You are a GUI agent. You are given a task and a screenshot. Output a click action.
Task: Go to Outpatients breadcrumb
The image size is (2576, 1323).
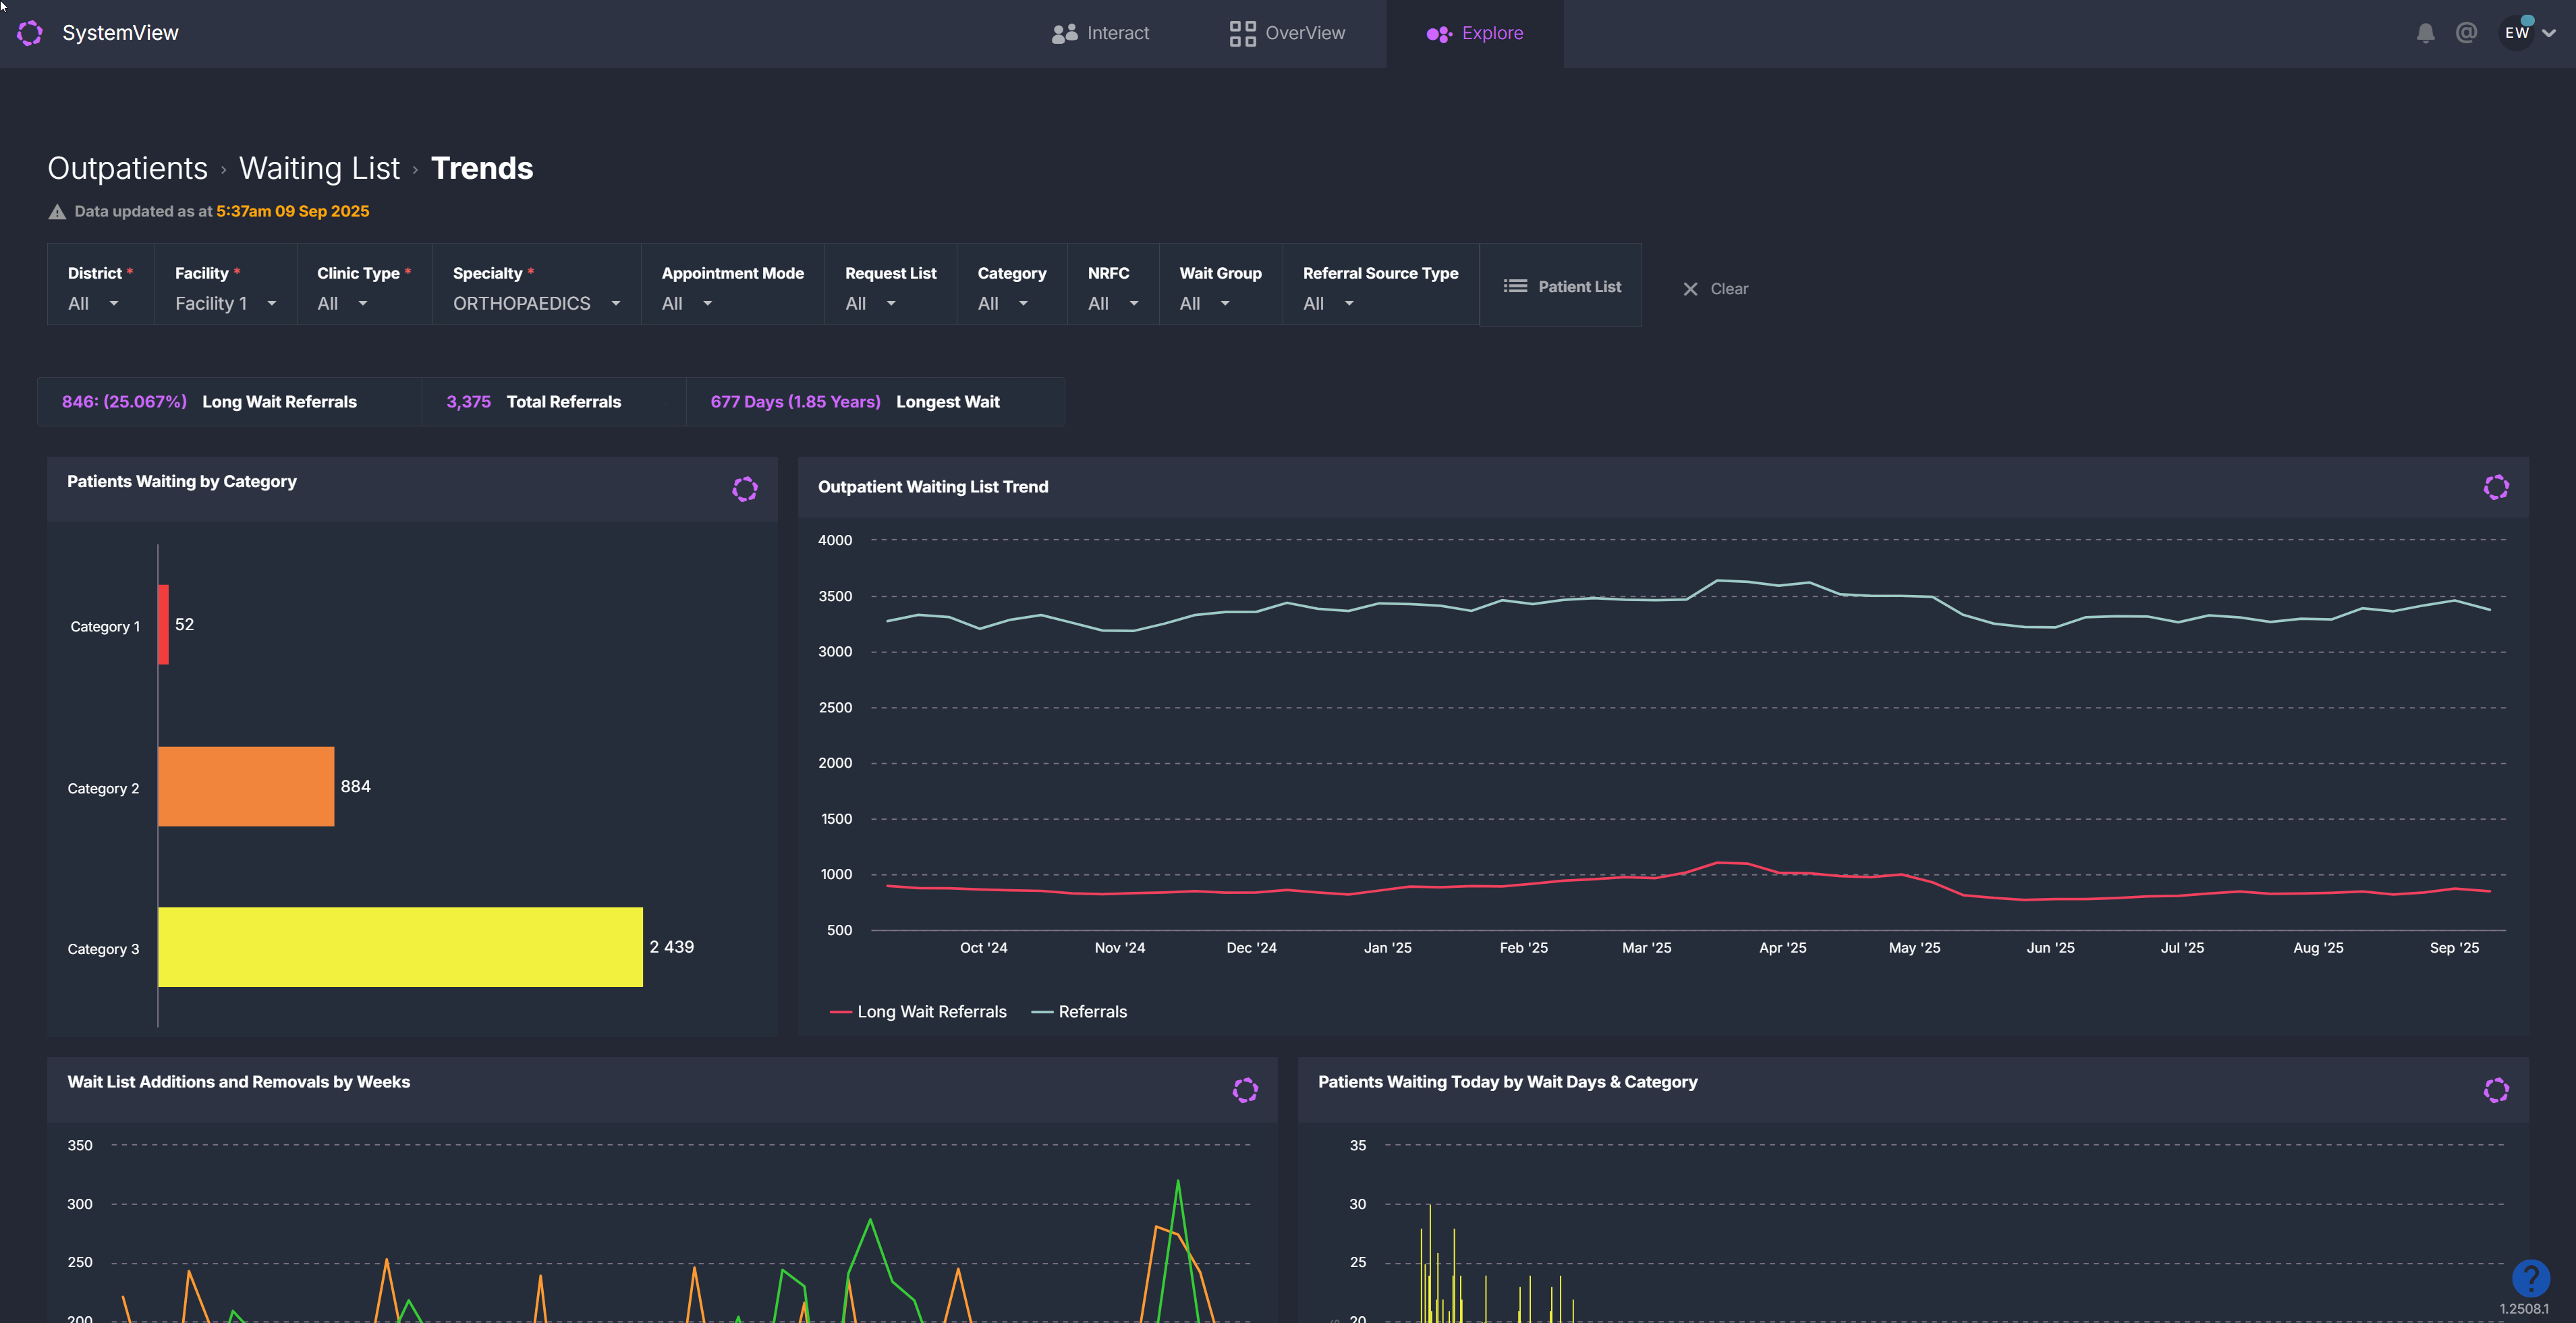128,168
